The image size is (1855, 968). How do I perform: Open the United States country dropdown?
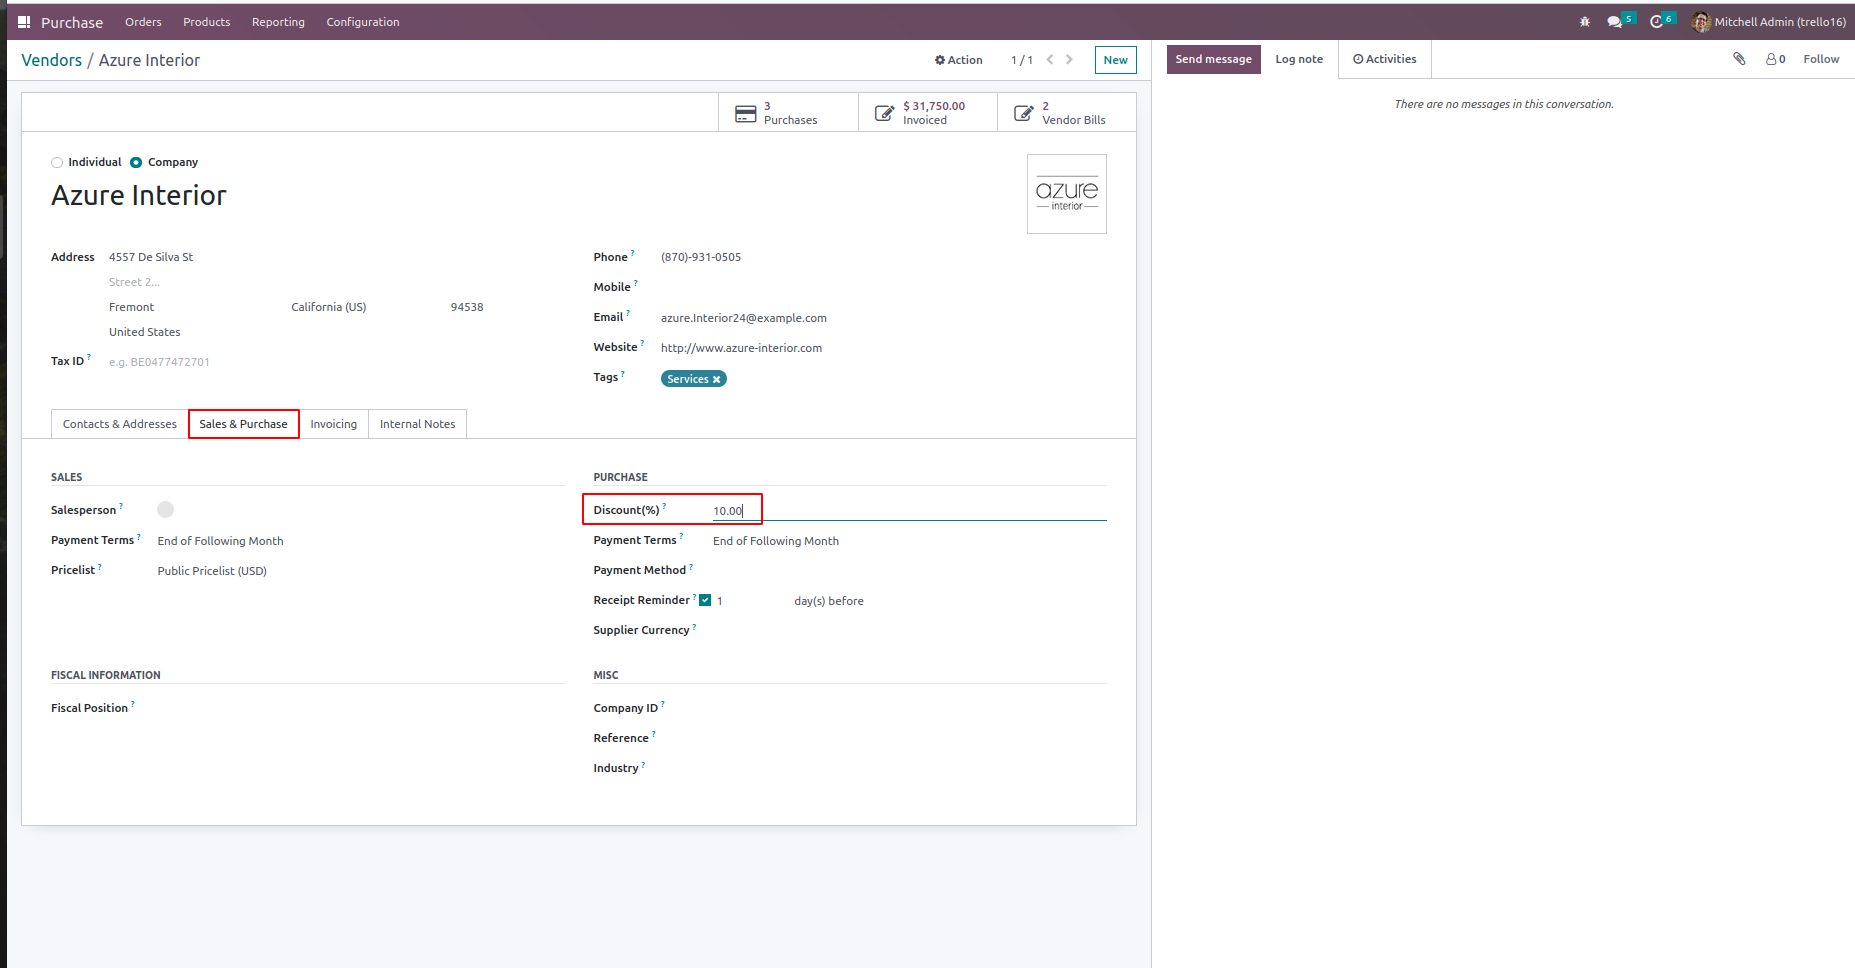click(336, 332)
